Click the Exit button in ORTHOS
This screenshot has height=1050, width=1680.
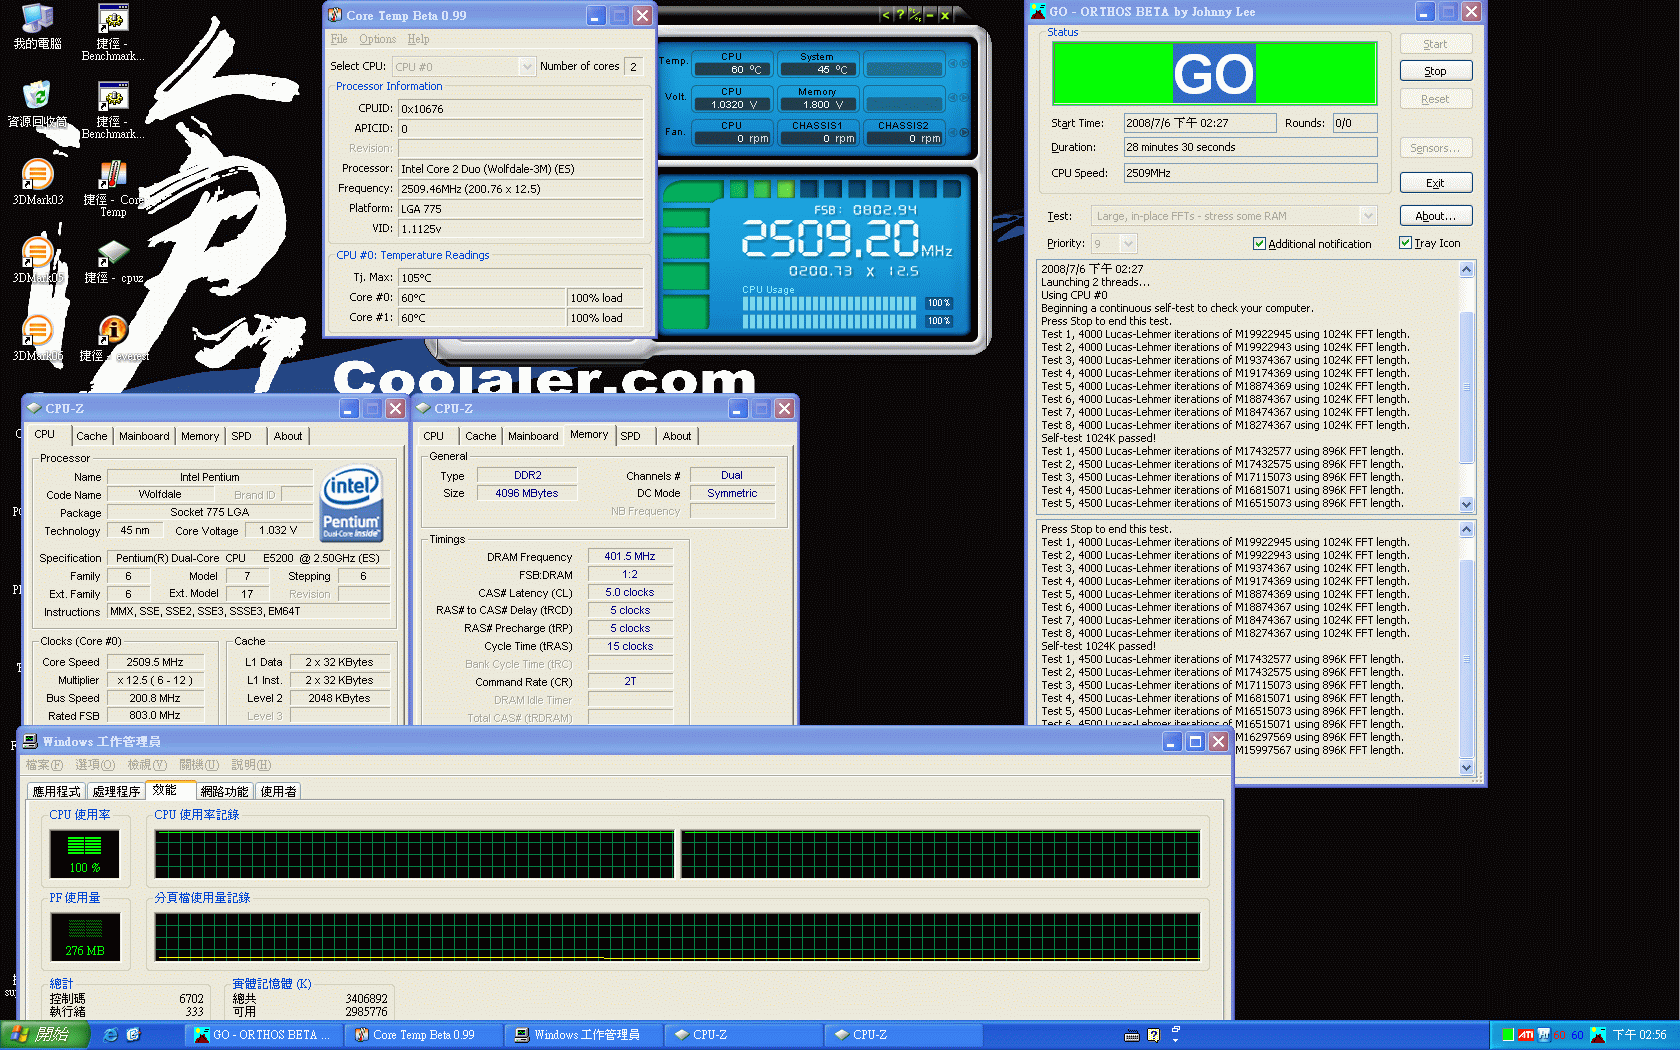1436,183
